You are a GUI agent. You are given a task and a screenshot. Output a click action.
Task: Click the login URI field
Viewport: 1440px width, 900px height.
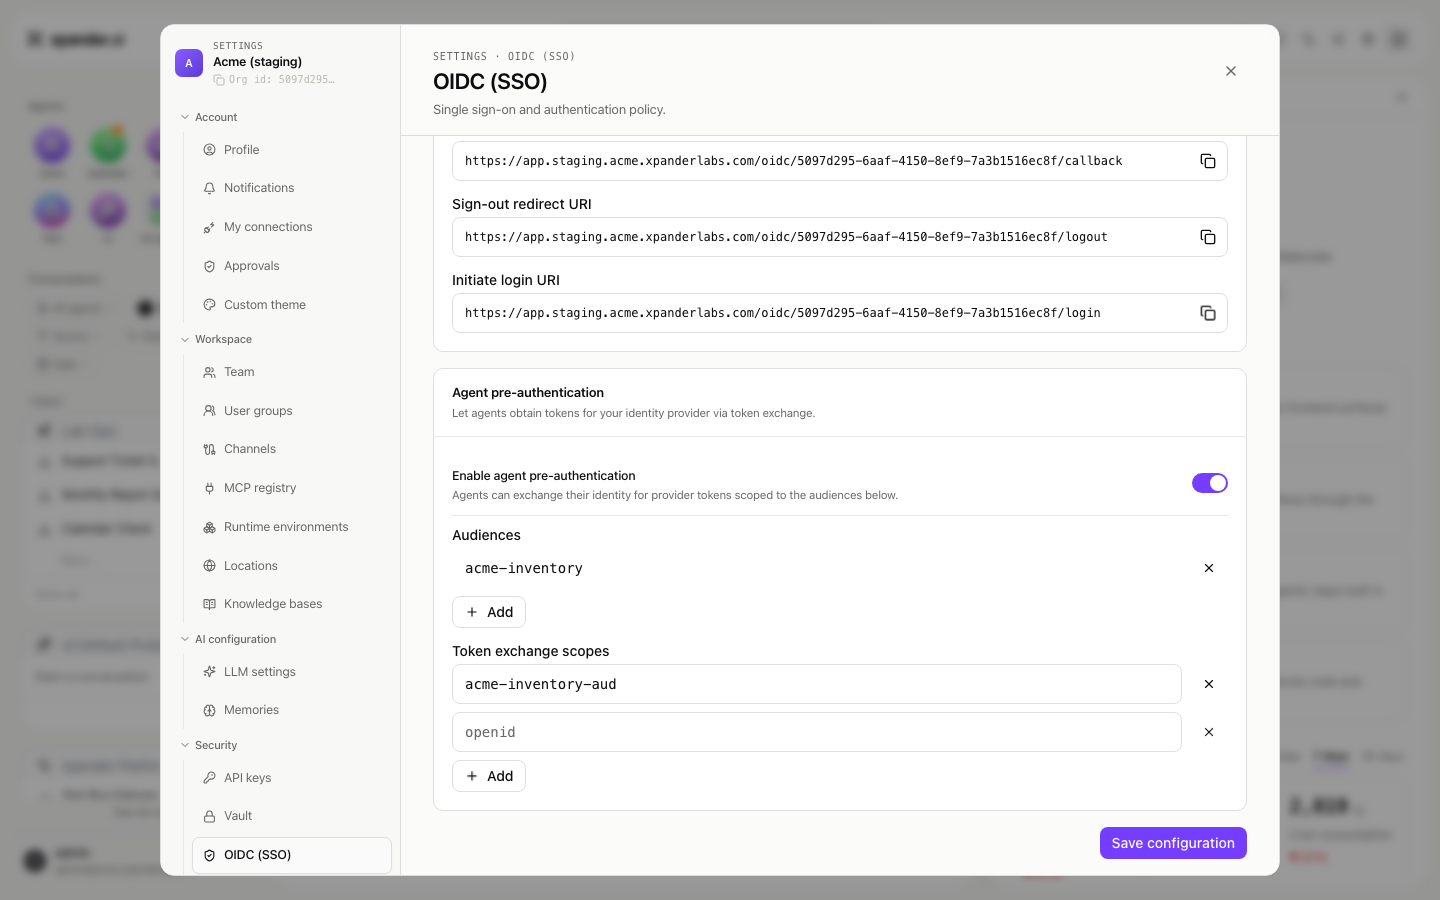(x=840, y=313)
